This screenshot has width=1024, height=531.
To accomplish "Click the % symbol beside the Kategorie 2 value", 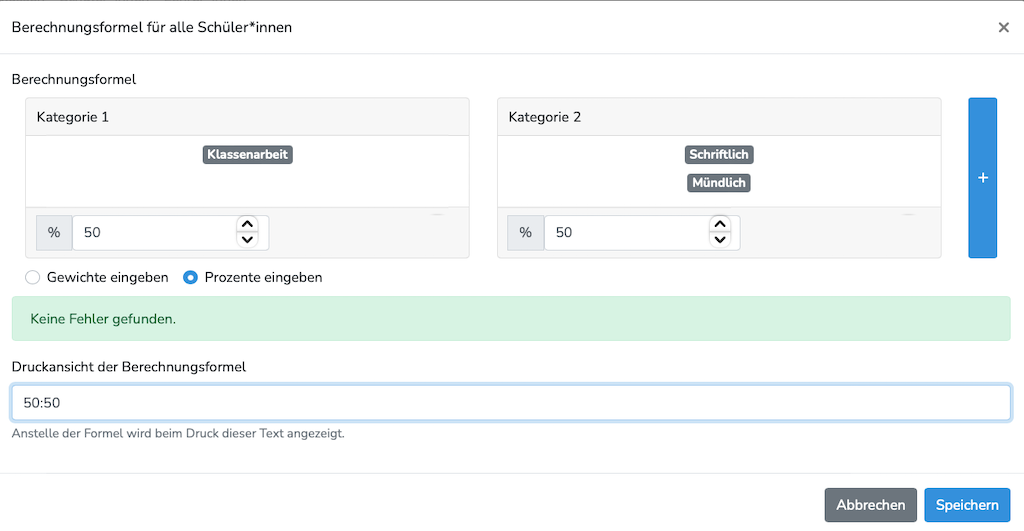I will [526, 233].
